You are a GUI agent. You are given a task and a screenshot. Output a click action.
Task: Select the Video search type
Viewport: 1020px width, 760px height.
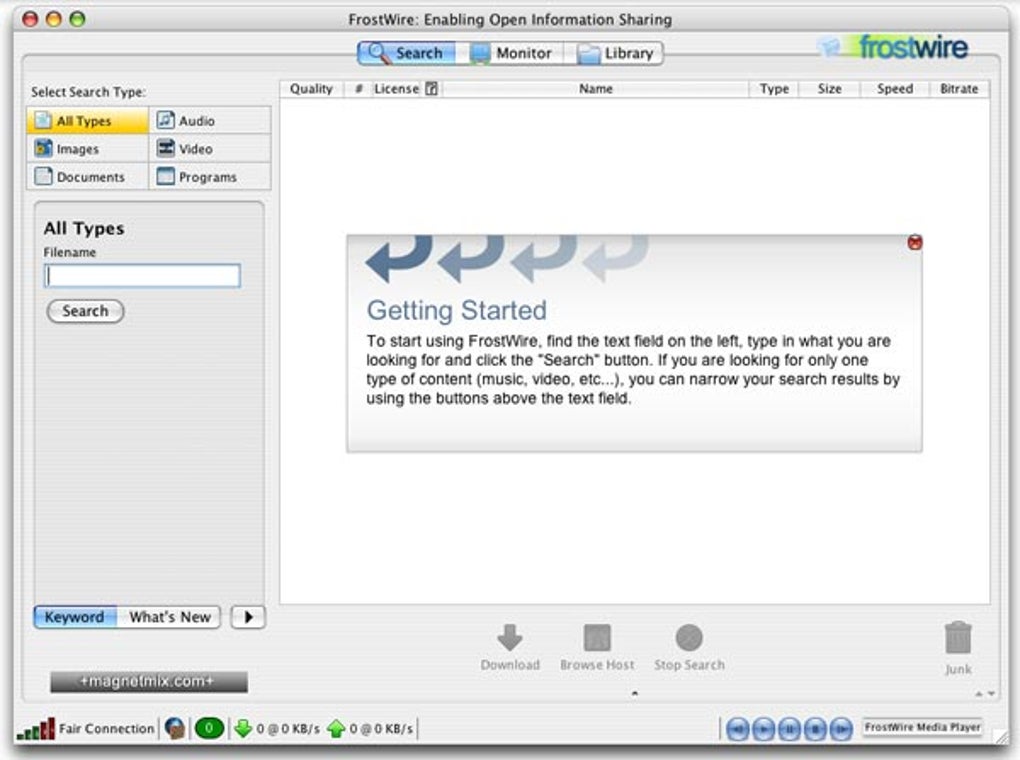[210, 149]
